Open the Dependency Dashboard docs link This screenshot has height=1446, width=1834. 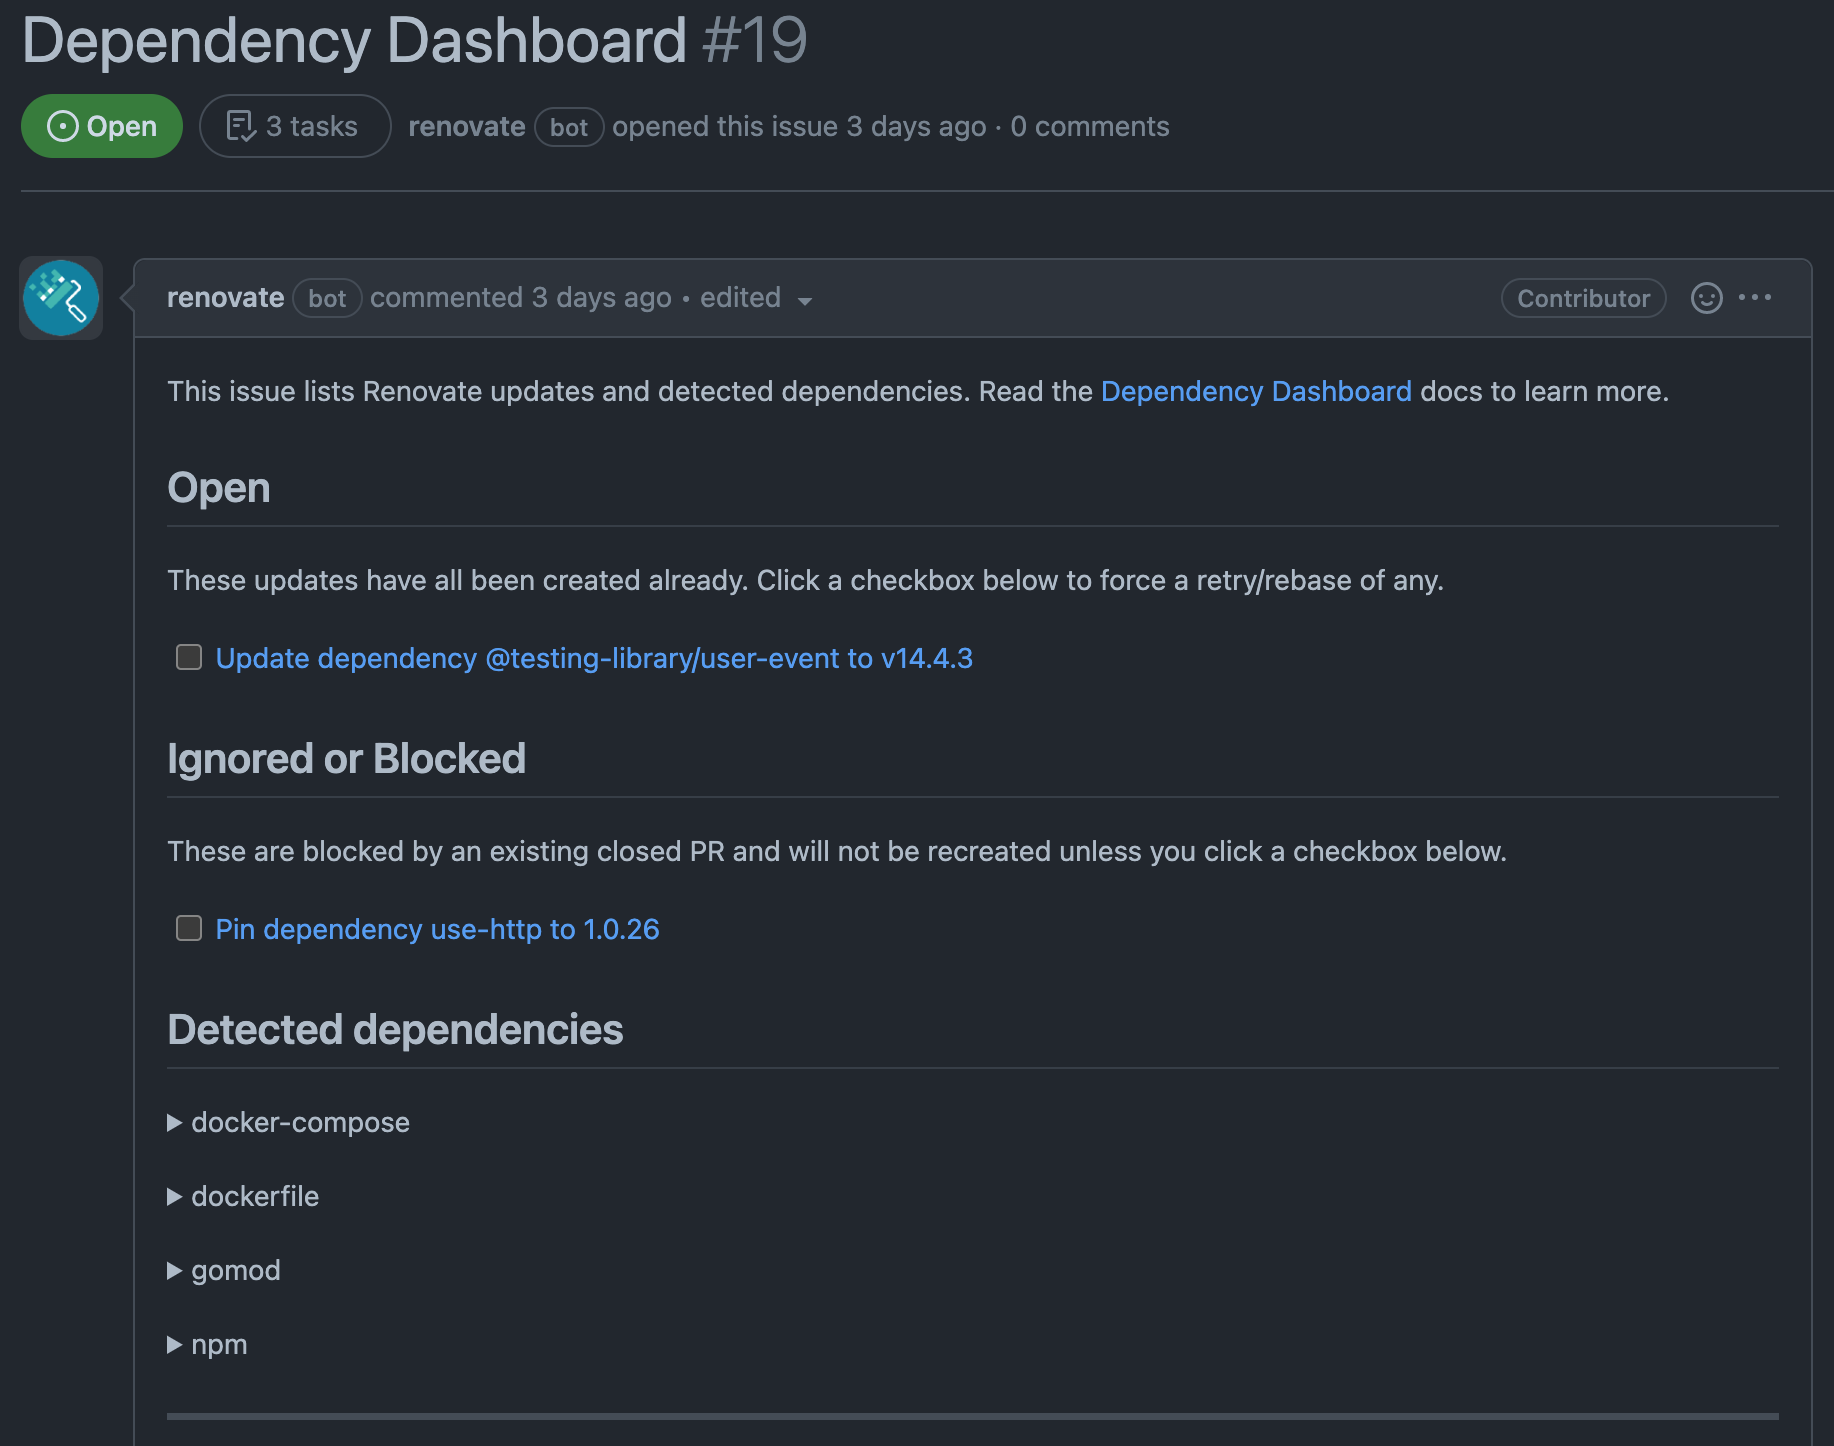pos(1256,391)
